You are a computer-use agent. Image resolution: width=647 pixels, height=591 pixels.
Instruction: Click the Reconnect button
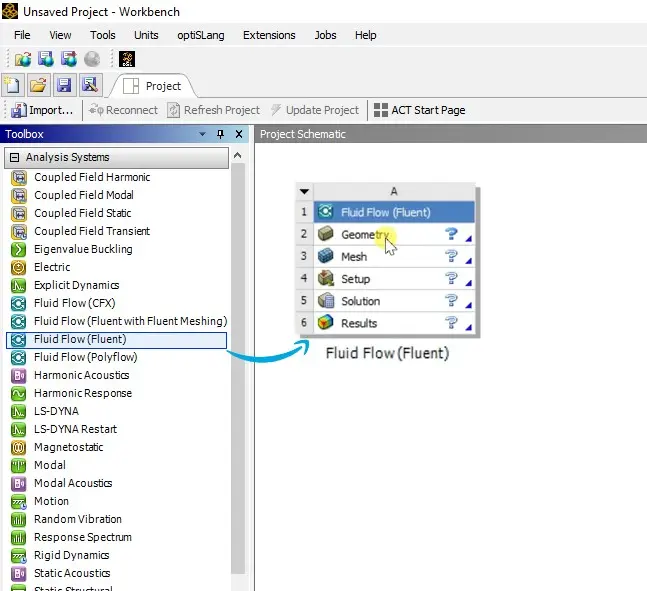point(123,110)
